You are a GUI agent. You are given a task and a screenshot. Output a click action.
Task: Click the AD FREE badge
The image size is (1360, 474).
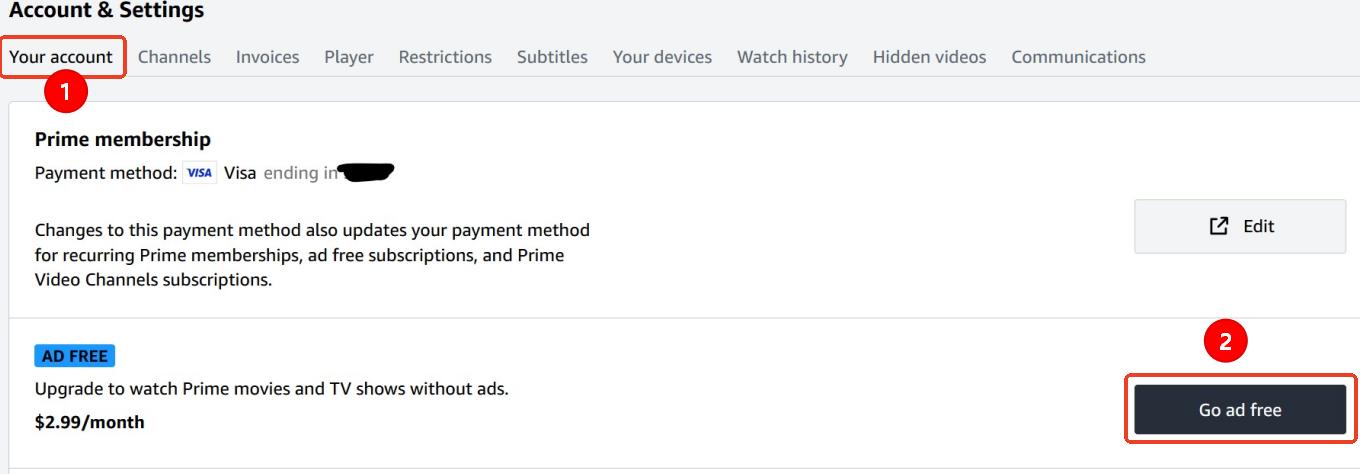(x=75, y=356)
